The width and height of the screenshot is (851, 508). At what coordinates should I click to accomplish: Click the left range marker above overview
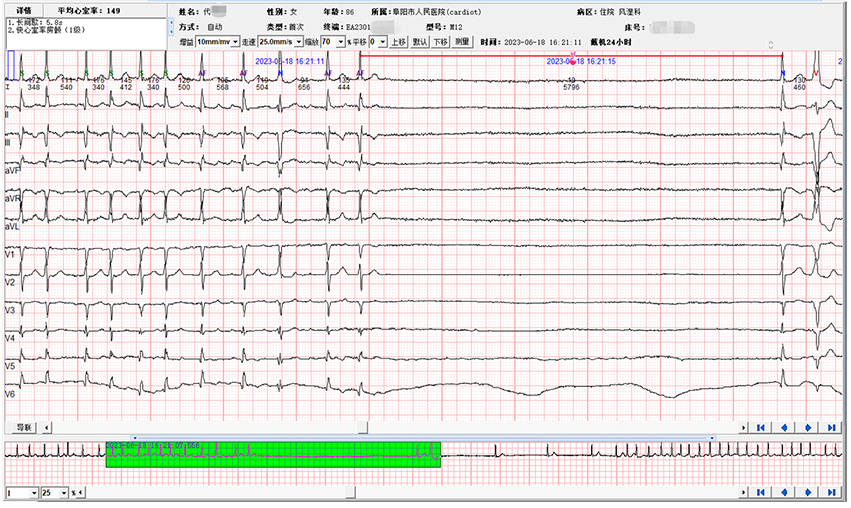coord(135,437)
